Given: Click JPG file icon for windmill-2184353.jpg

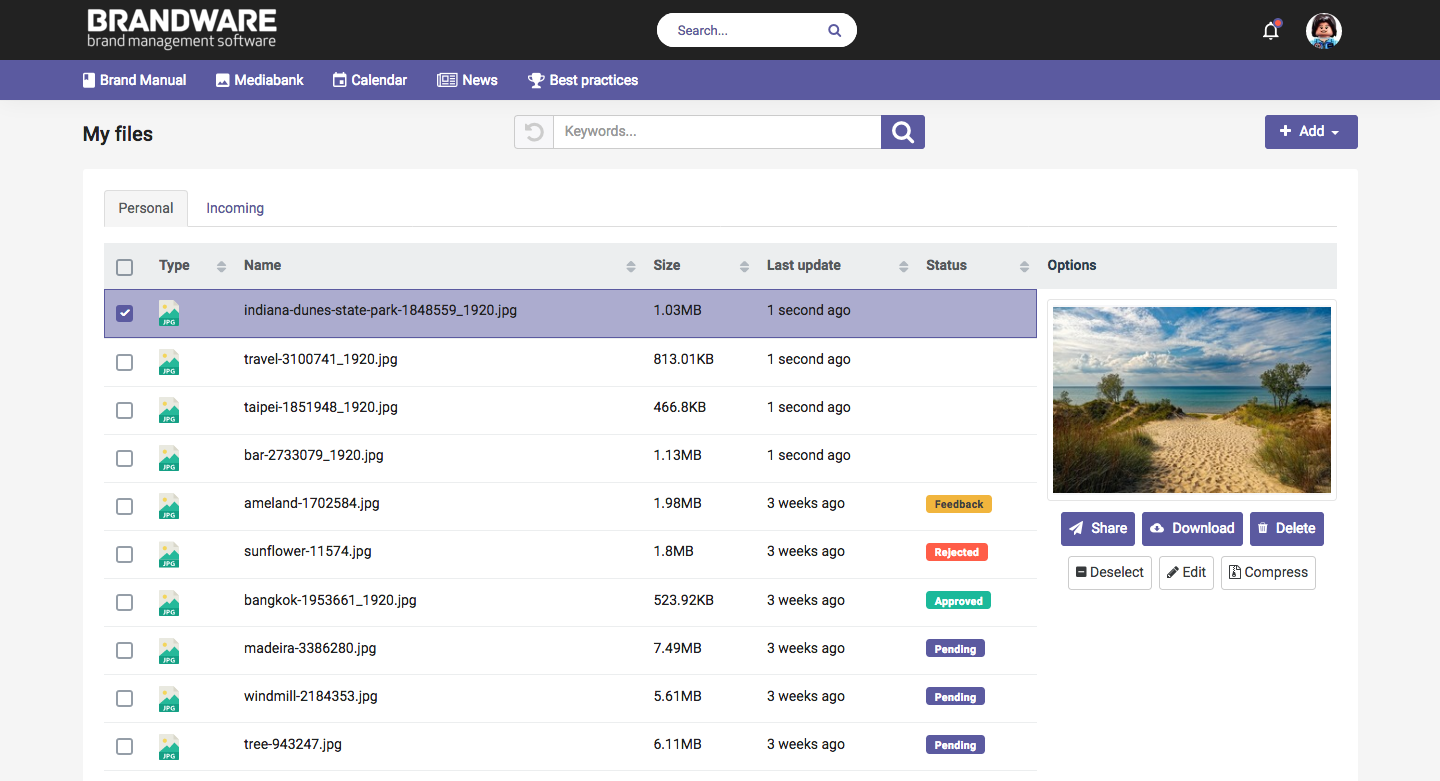Looking at the screenshot, I should [x=169, y=699].
